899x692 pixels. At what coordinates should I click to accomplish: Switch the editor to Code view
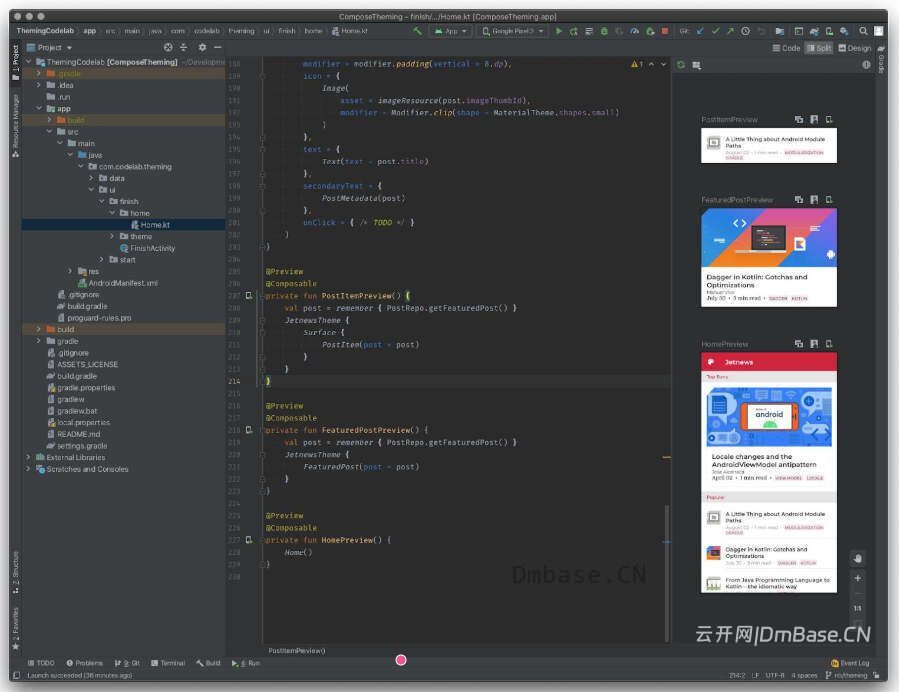pyautogui.click(x=786, y=48)
